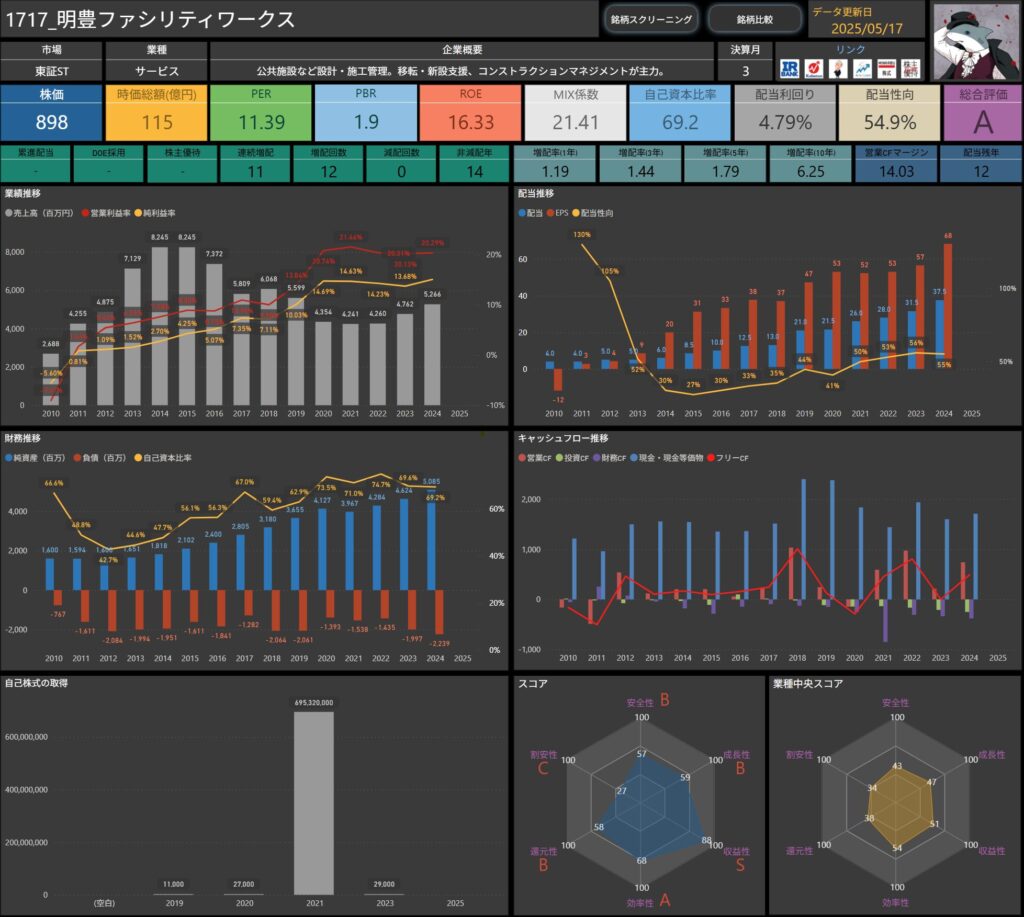Select the 売上高（百万円） legend marker
The image size is (1024, 917).
[x=8, y=213]
